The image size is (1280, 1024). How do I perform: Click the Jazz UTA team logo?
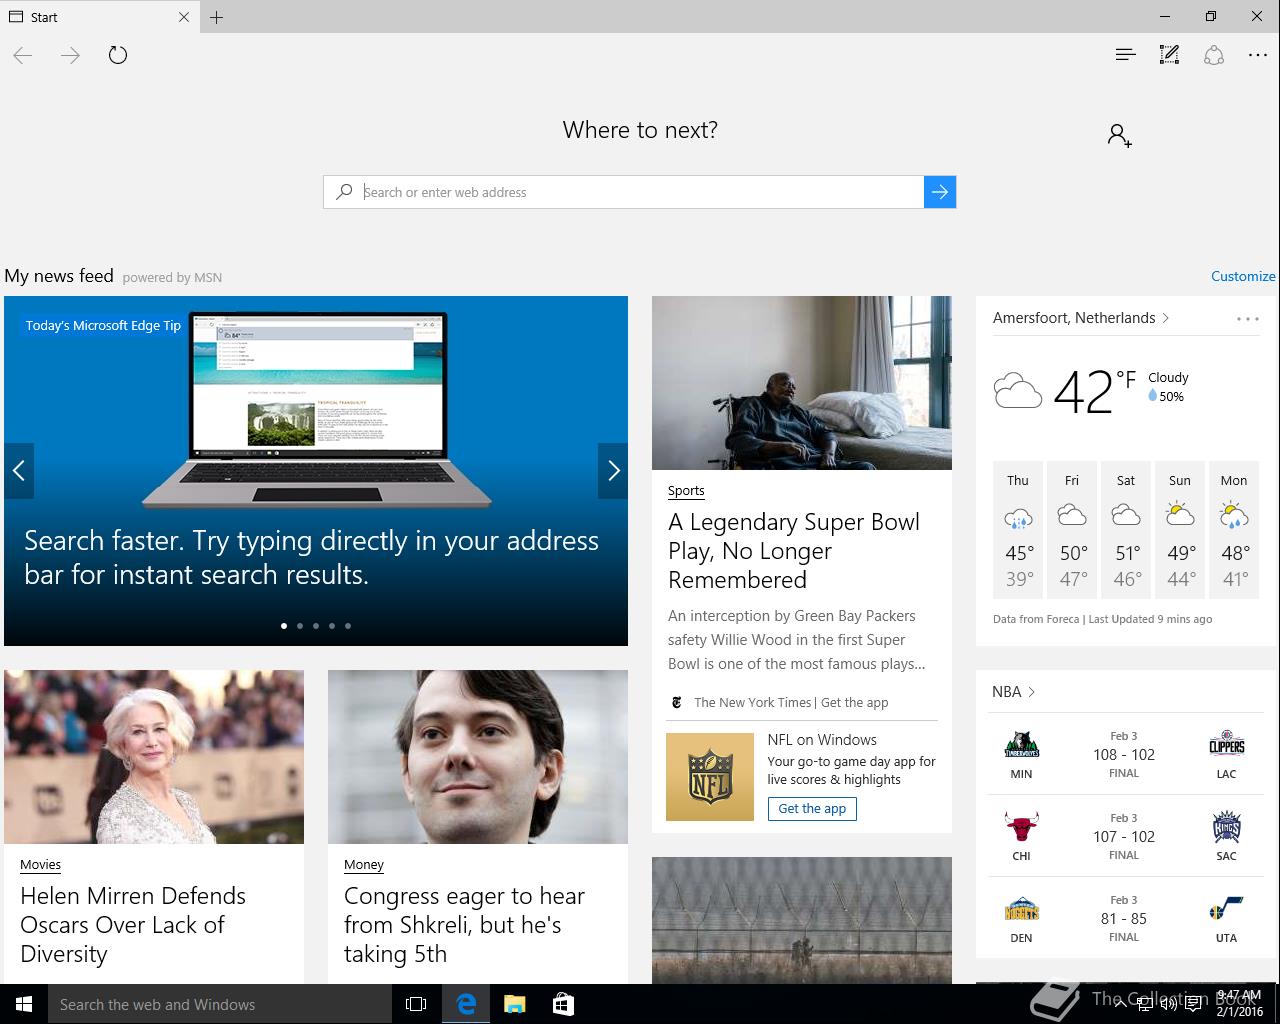tap(1227, 910)
